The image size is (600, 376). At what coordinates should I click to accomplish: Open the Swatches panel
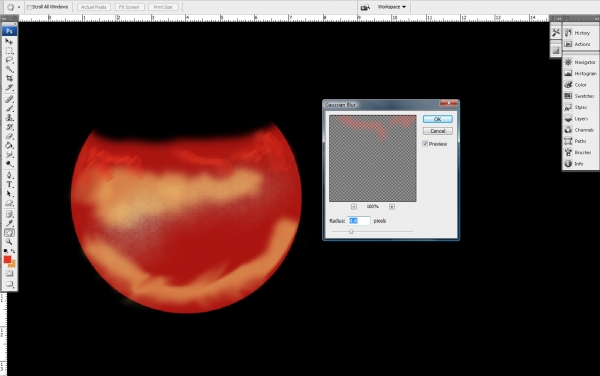[x=580, y=96]
